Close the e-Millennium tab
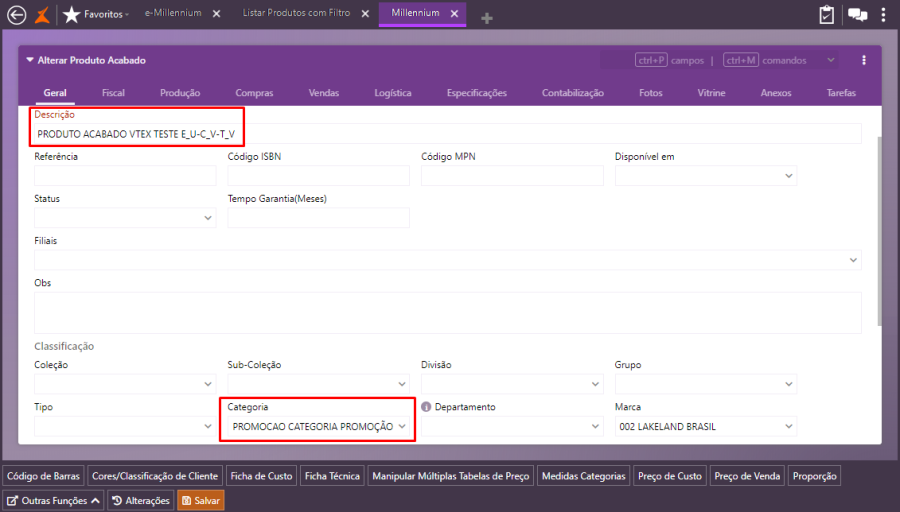The height and width of the screenshot is (512, 900). click(x=216, y=14)
